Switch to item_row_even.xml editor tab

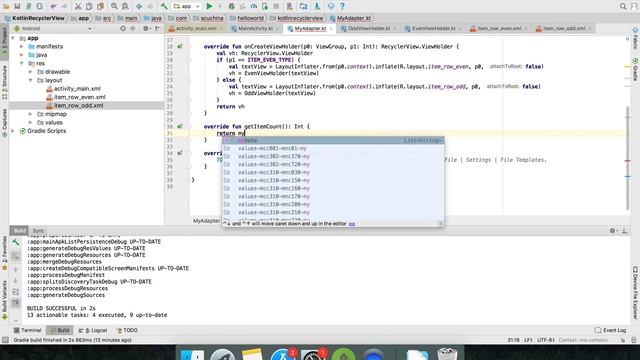click(498, 29)
